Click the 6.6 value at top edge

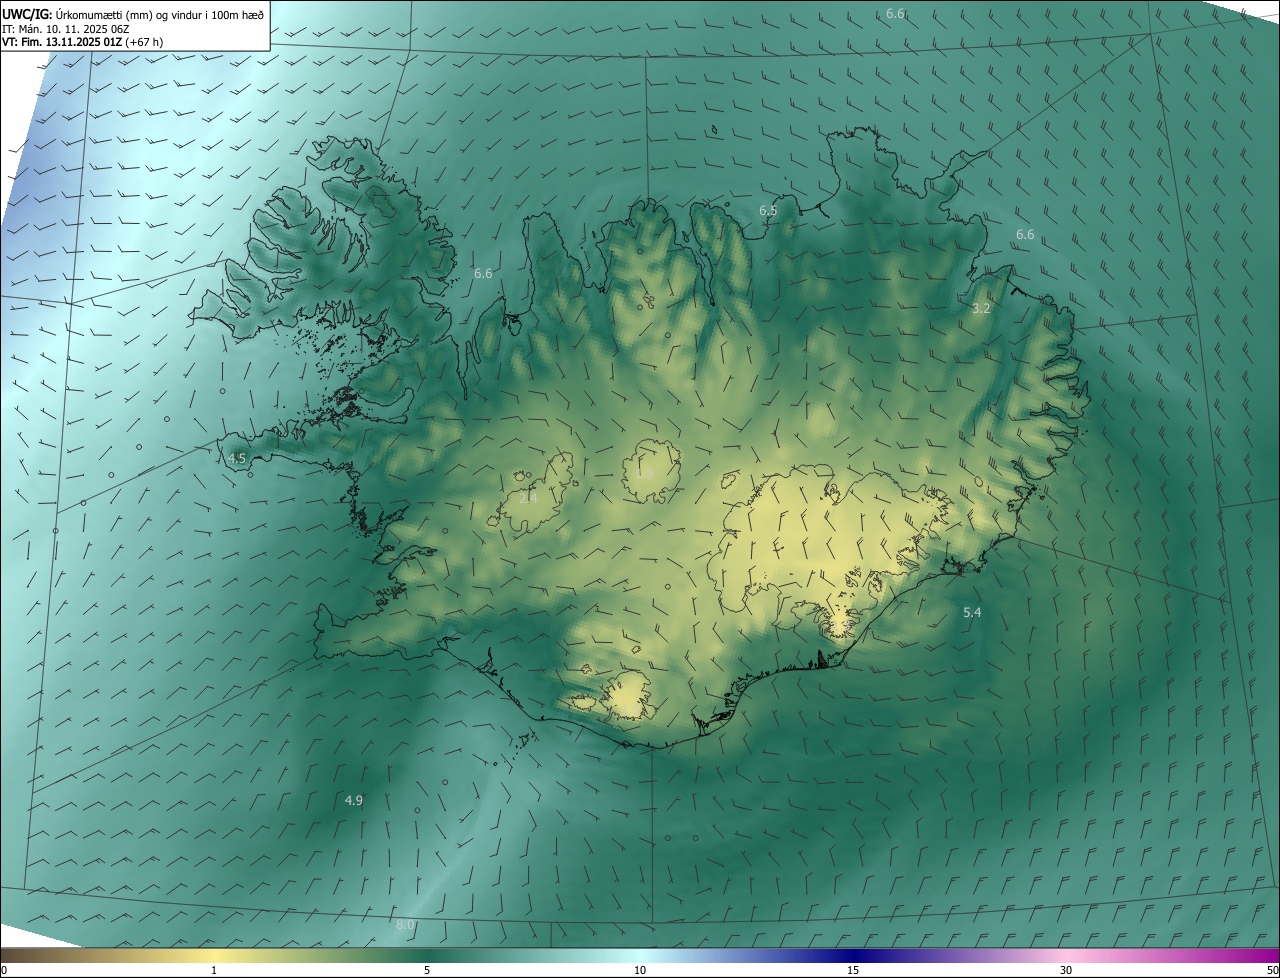pos(895,13)
